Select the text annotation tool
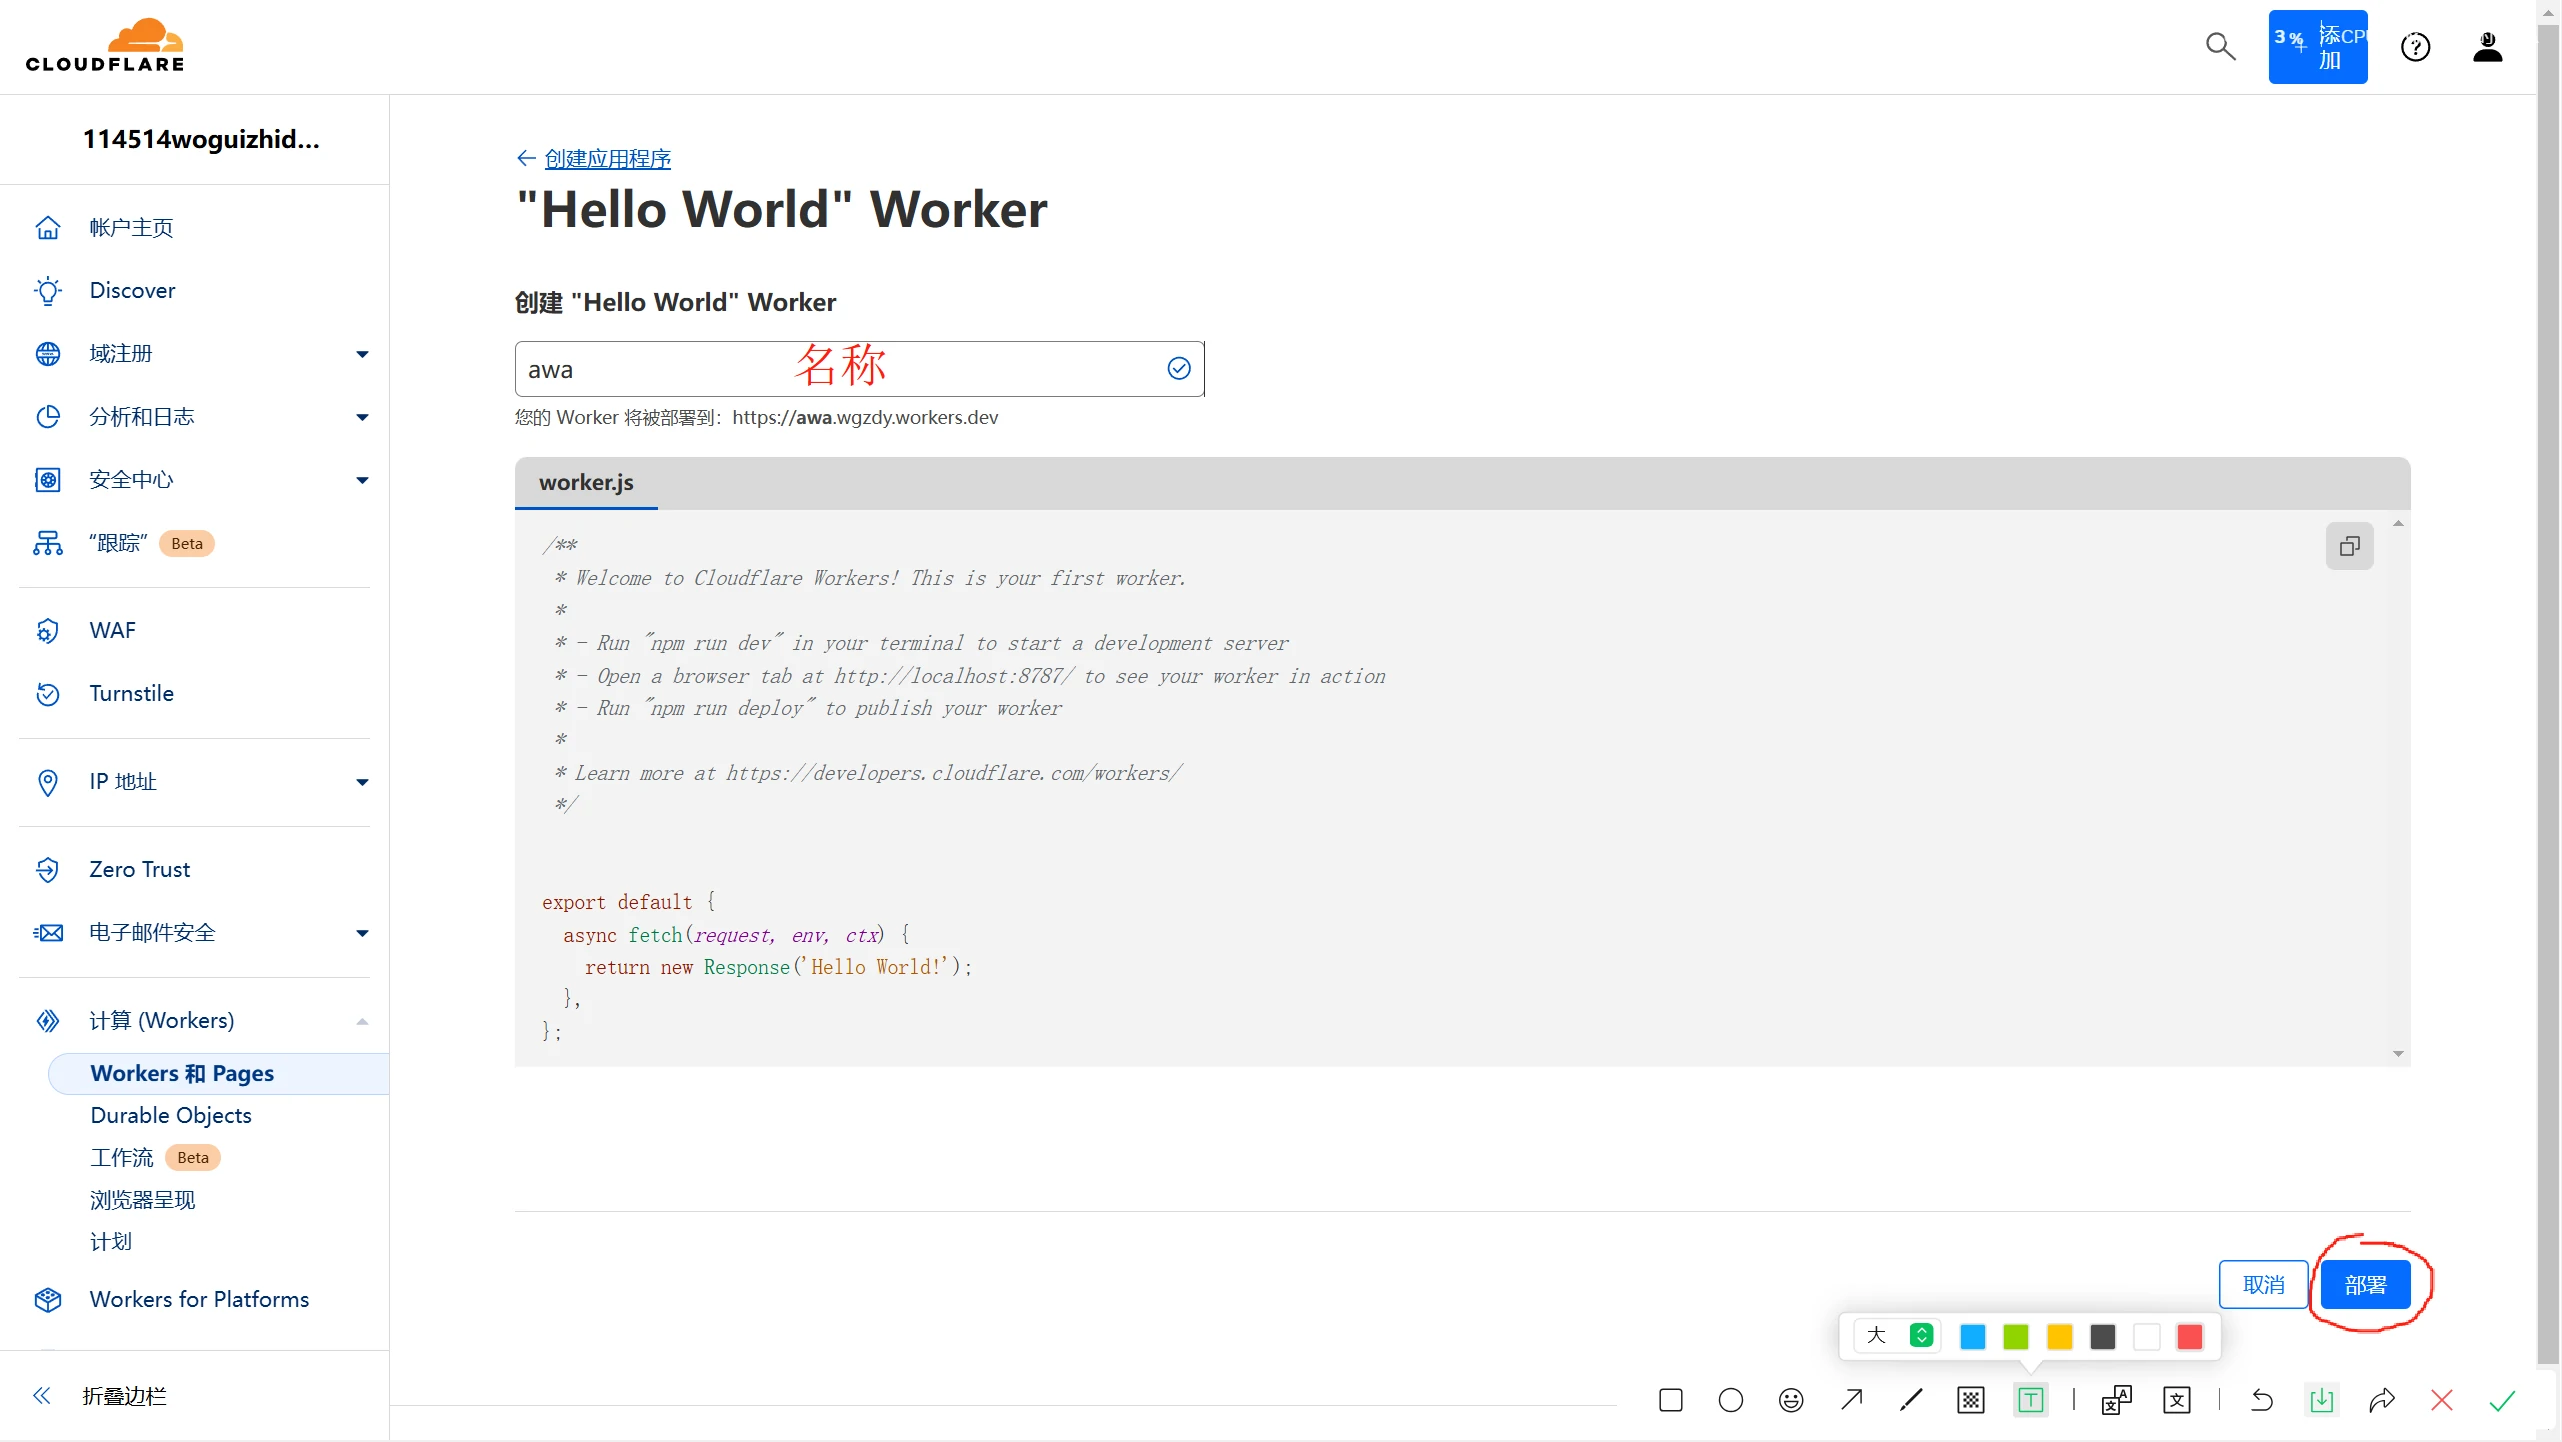2562x1442 pixels. (2030, 1400)
